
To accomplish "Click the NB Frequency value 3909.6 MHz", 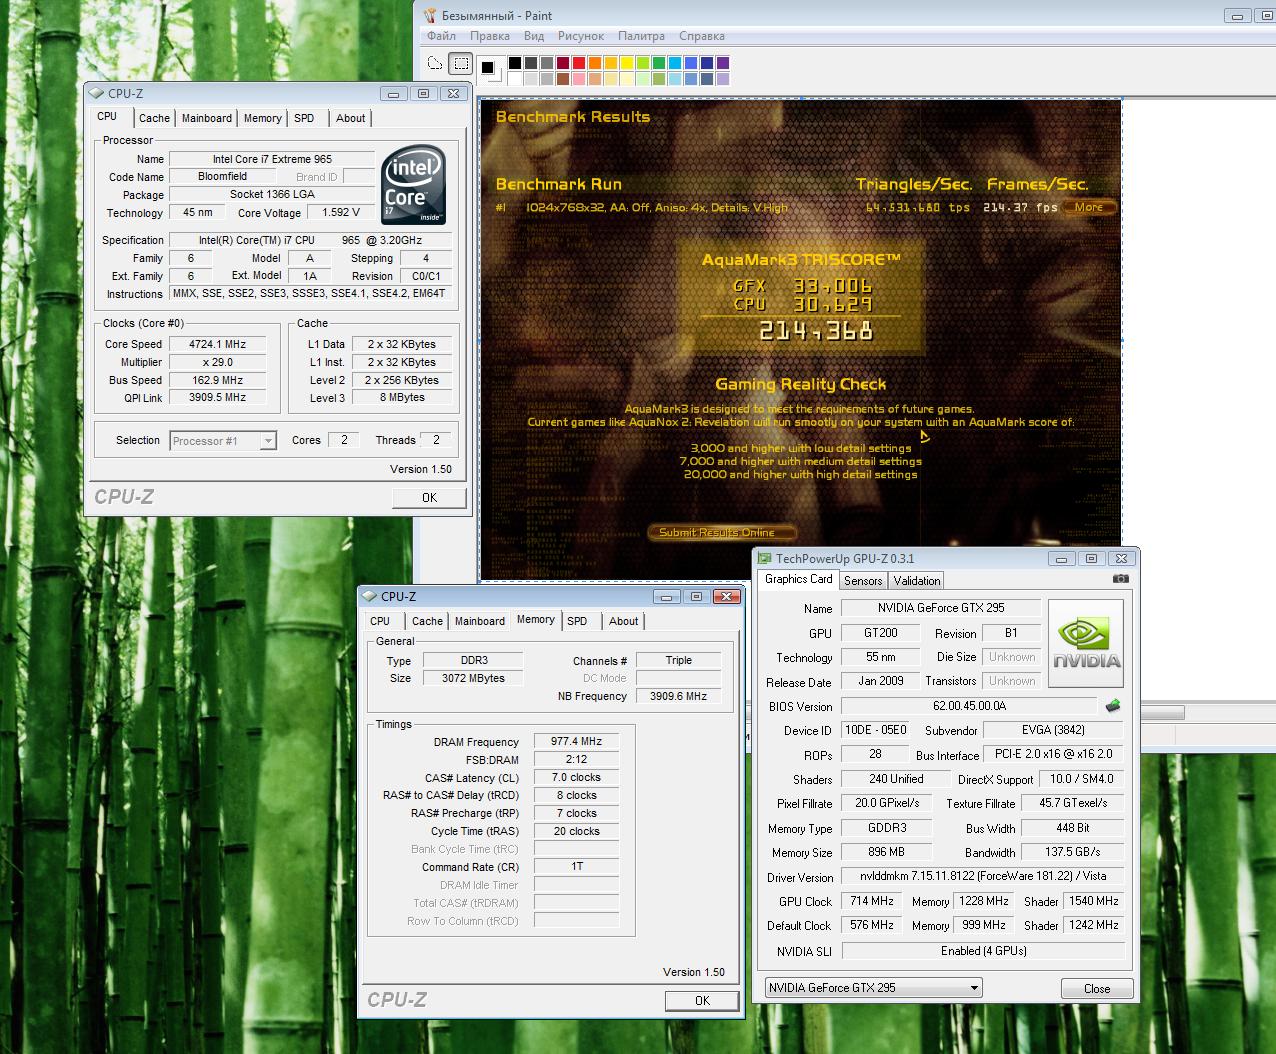I will click(678, 696).
